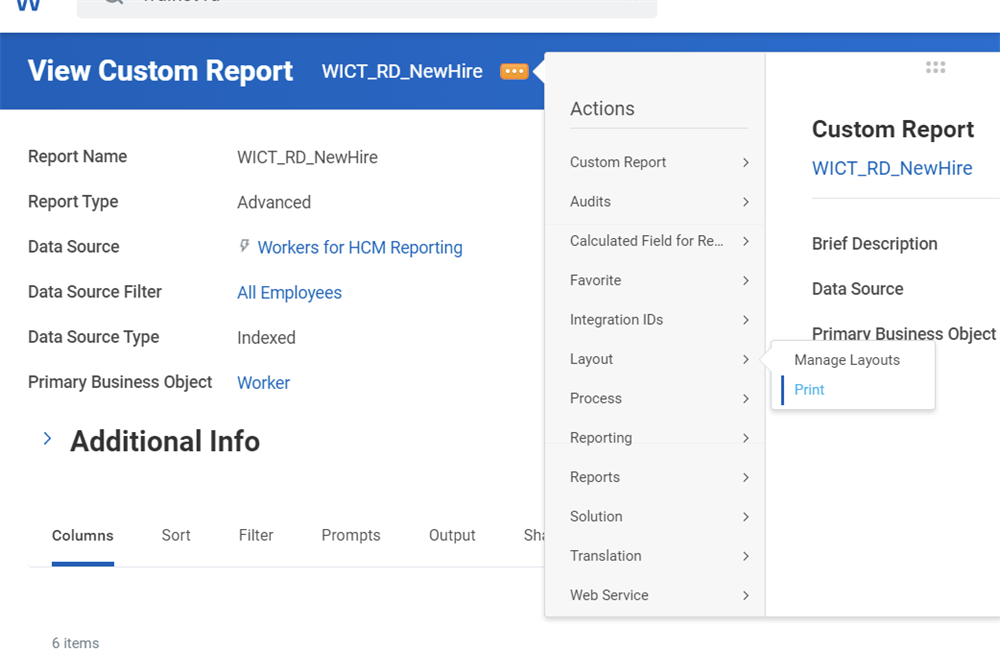The height and width of the screenshot is (651, 1000).
Task: Switch to the Sort tab
Action: pyautogui.click(x=176, y=536)
